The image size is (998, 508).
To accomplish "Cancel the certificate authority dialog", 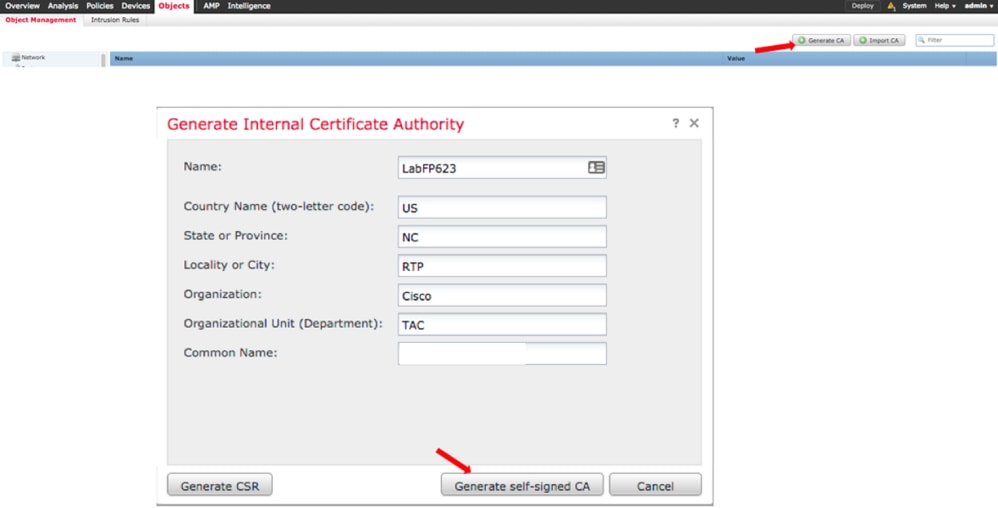I will (655, 485).
